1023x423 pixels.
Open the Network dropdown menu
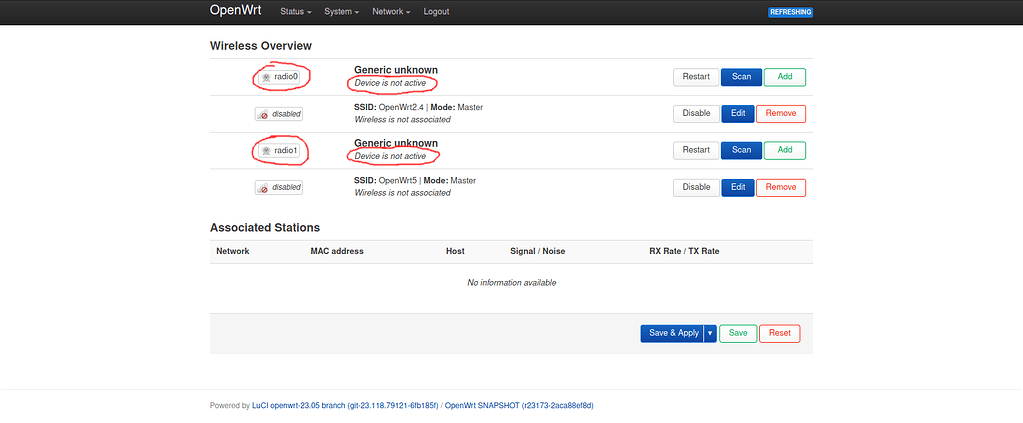[x=391, y=11]
